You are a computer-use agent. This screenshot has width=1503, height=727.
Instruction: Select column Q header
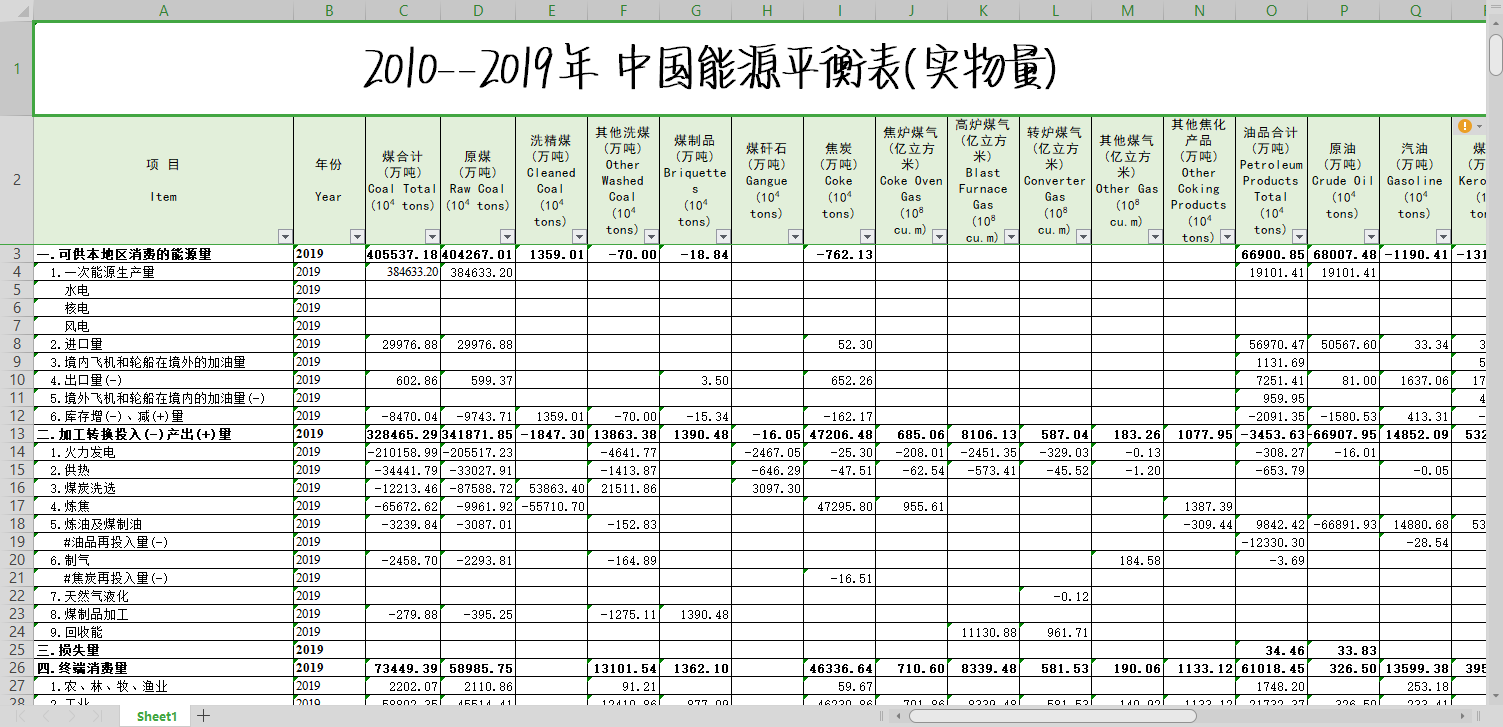click(x=1415, y=10)
